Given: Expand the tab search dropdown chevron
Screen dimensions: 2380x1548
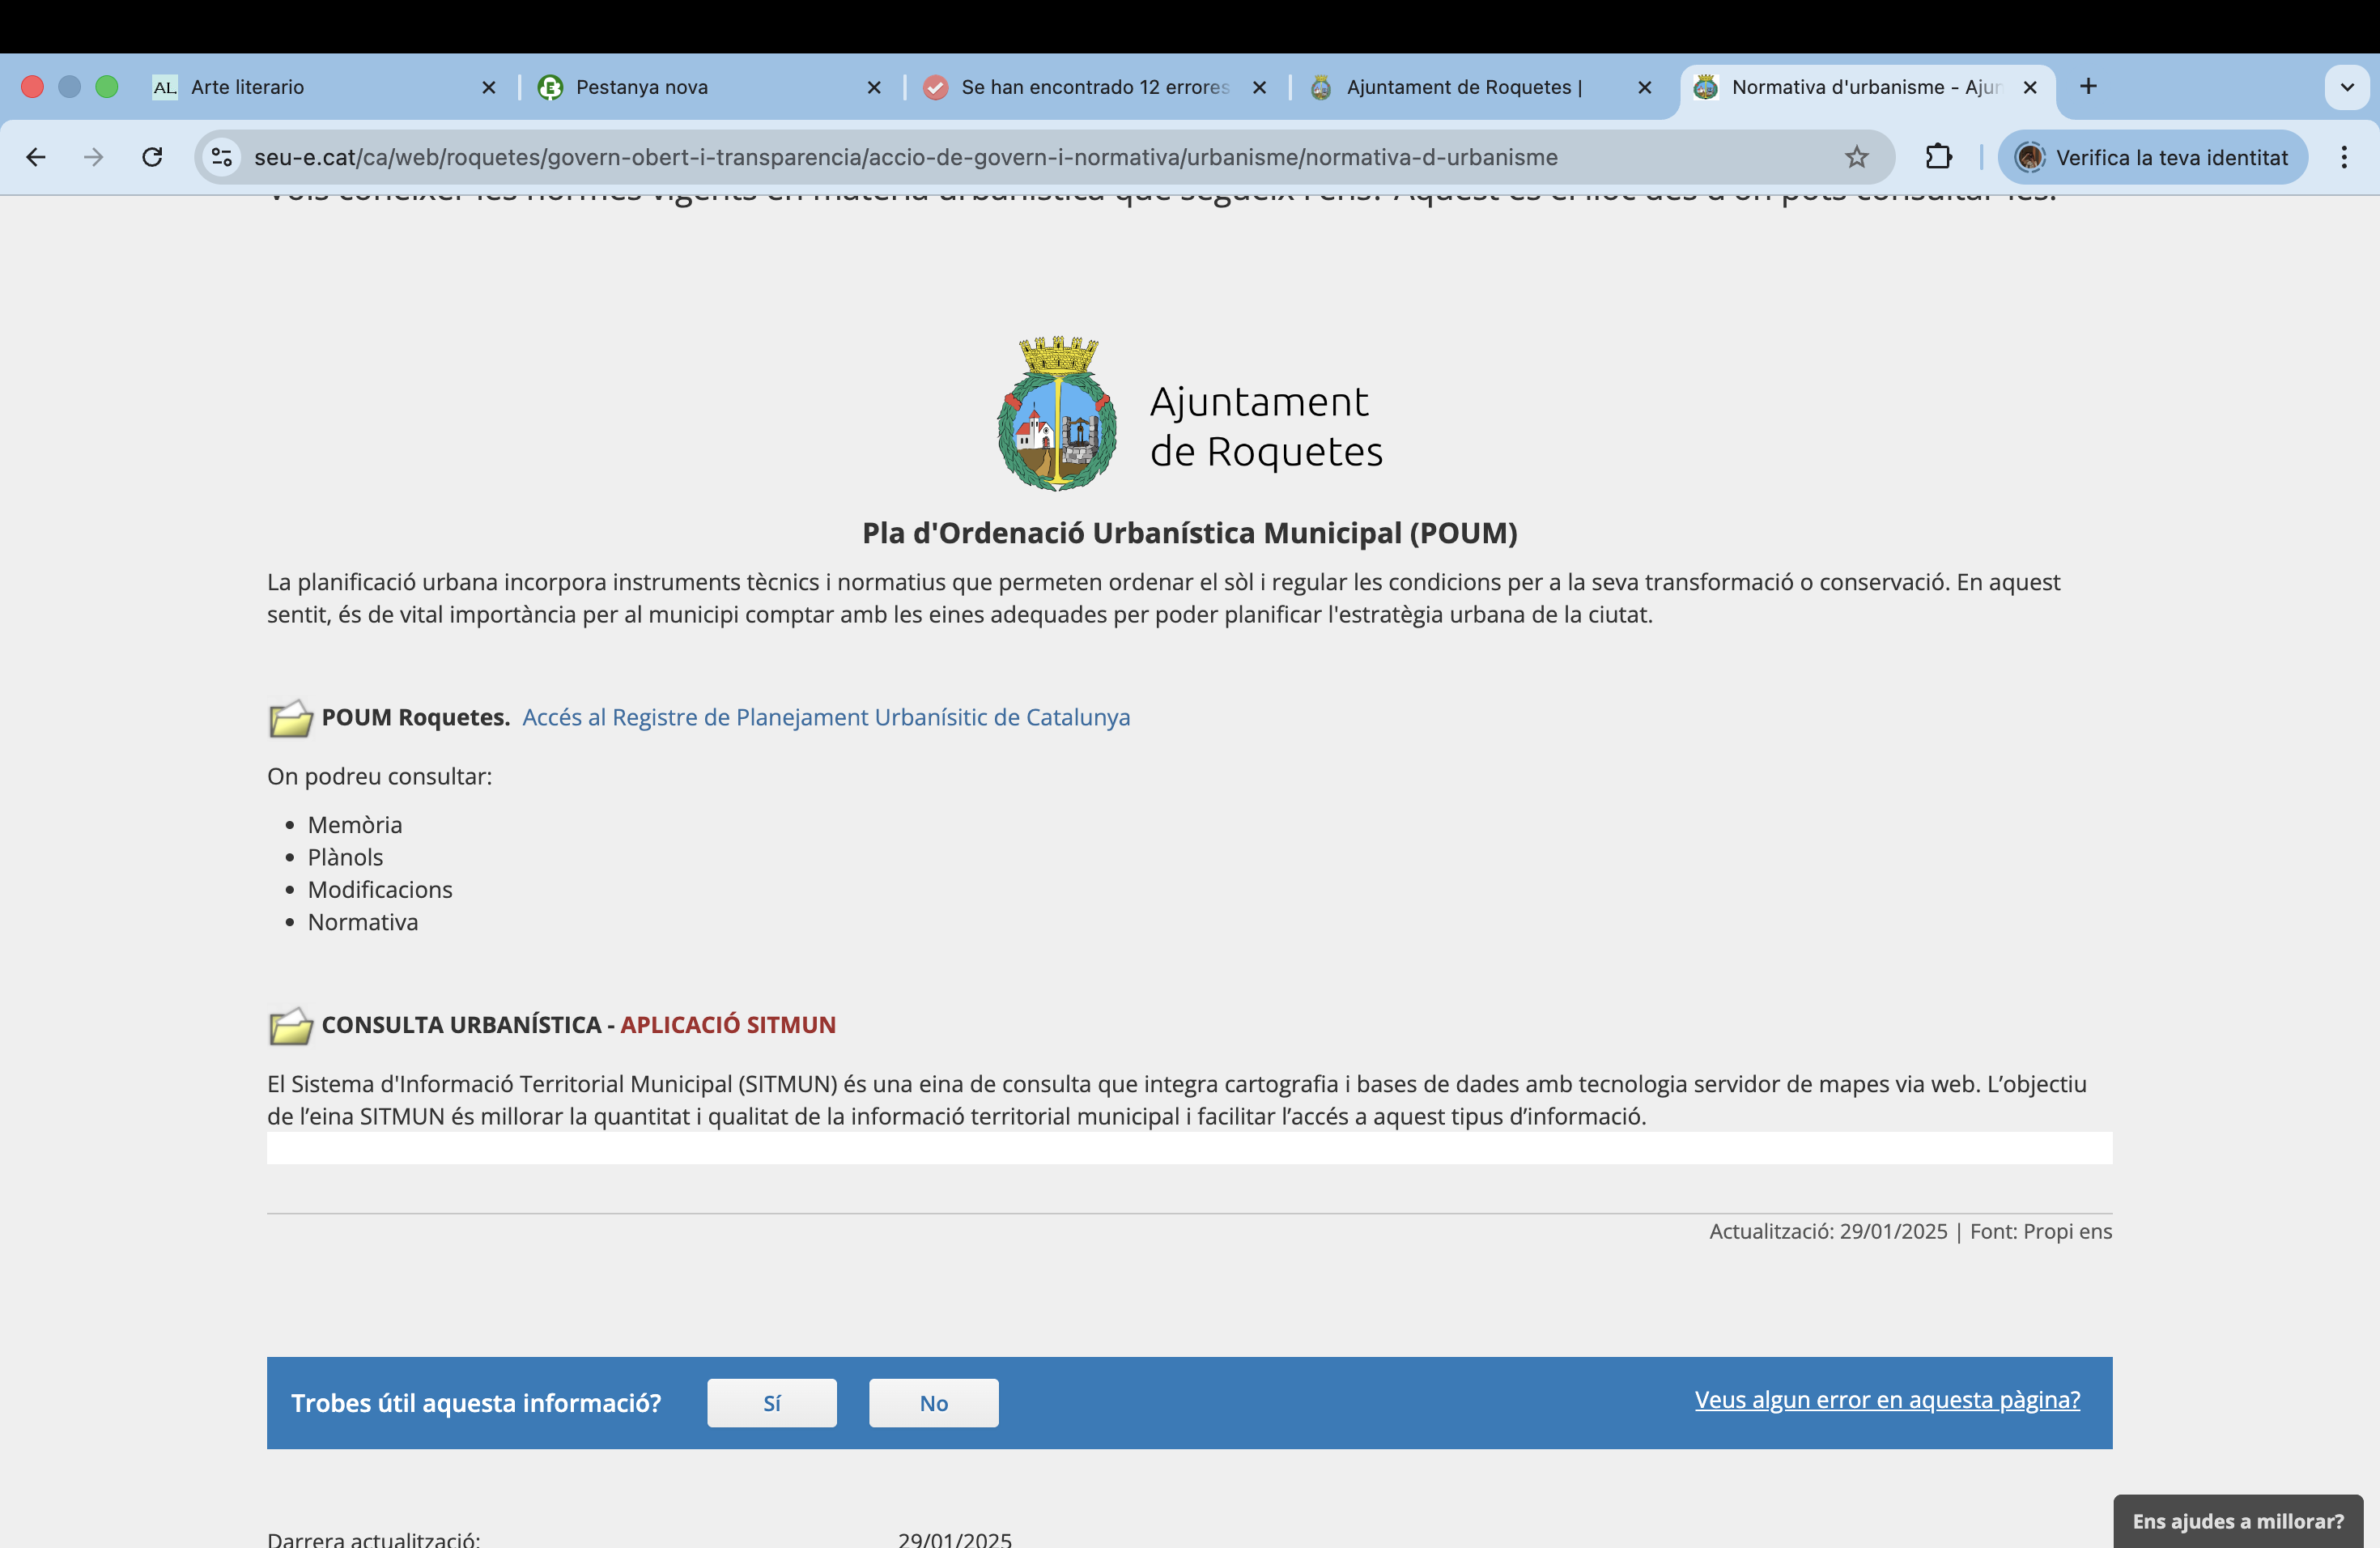Looking at the screenshot, I should pyautogui.click(x=2346, y=87).
